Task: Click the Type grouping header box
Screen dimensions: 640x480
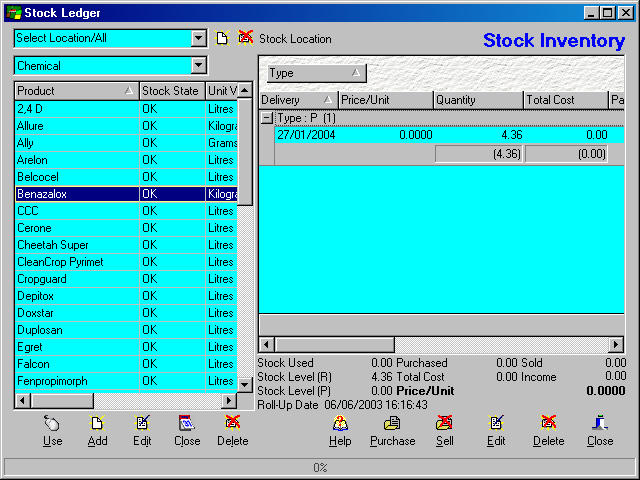Action: [x=317, y=73]
